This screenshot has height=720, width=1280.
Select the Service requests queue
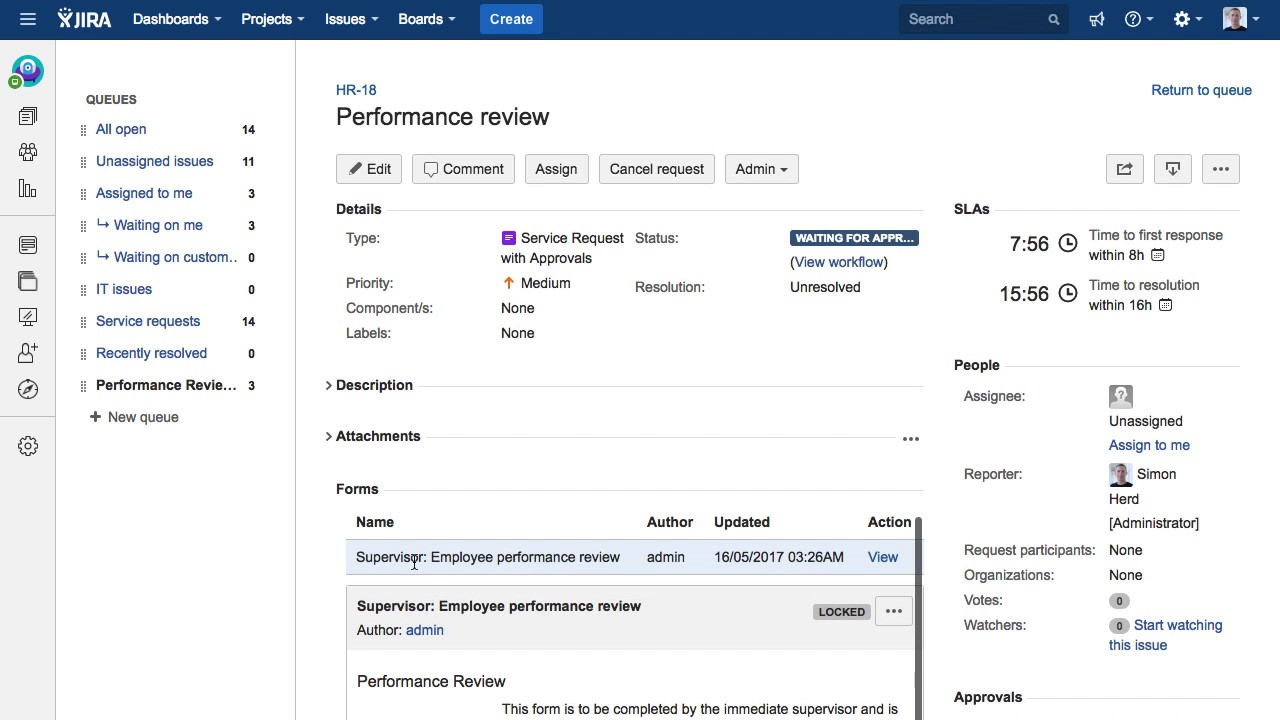[148, 321]
